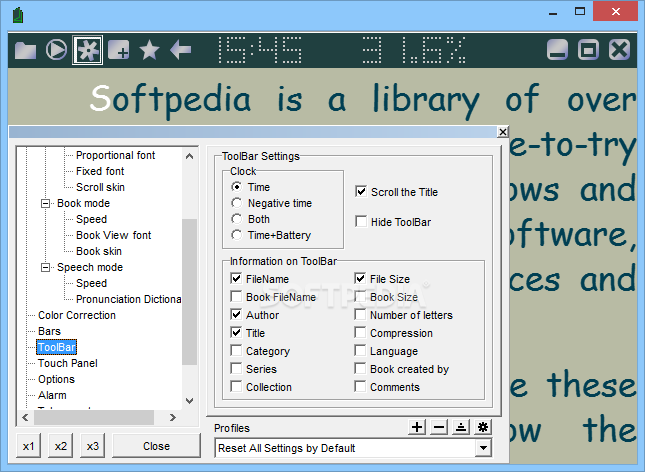645x472 pixels.
Task: Click the Close button
Action: 156,446
